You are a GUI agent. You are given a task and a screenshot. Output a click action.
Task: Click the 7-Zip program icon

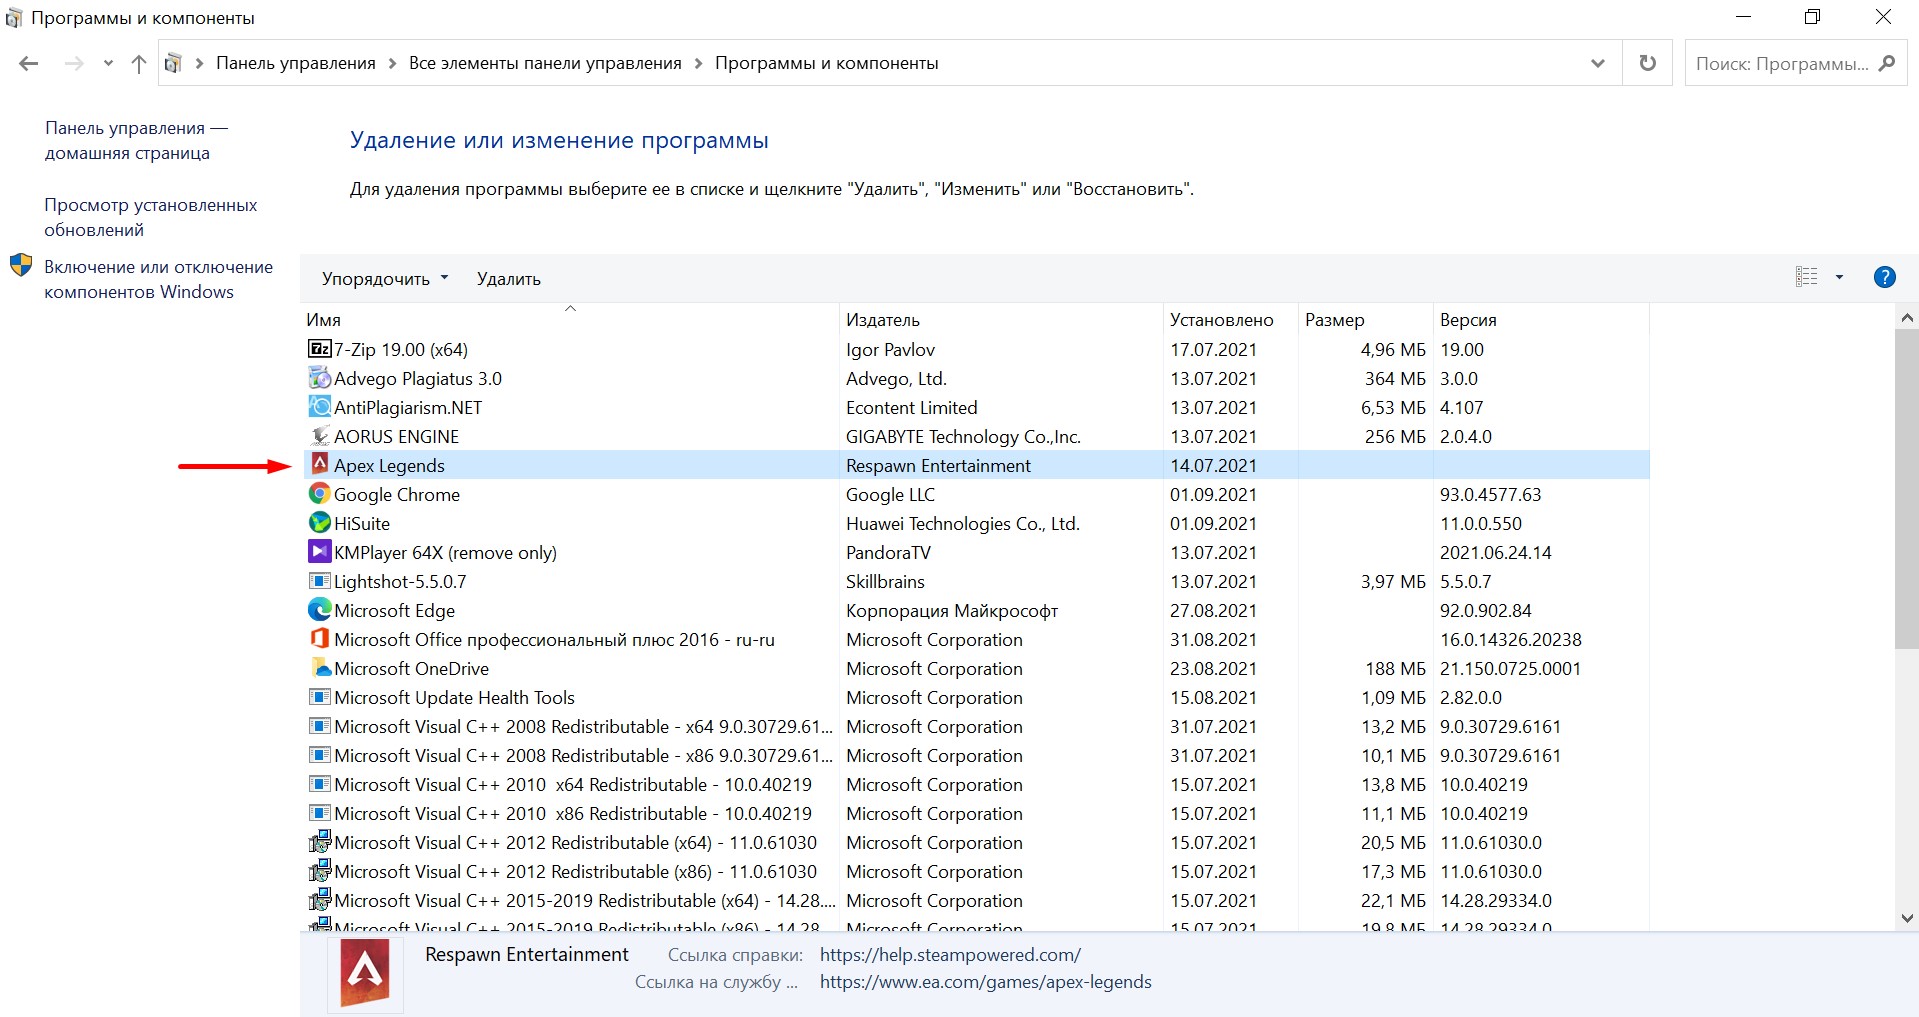click(x=320, y=349)
